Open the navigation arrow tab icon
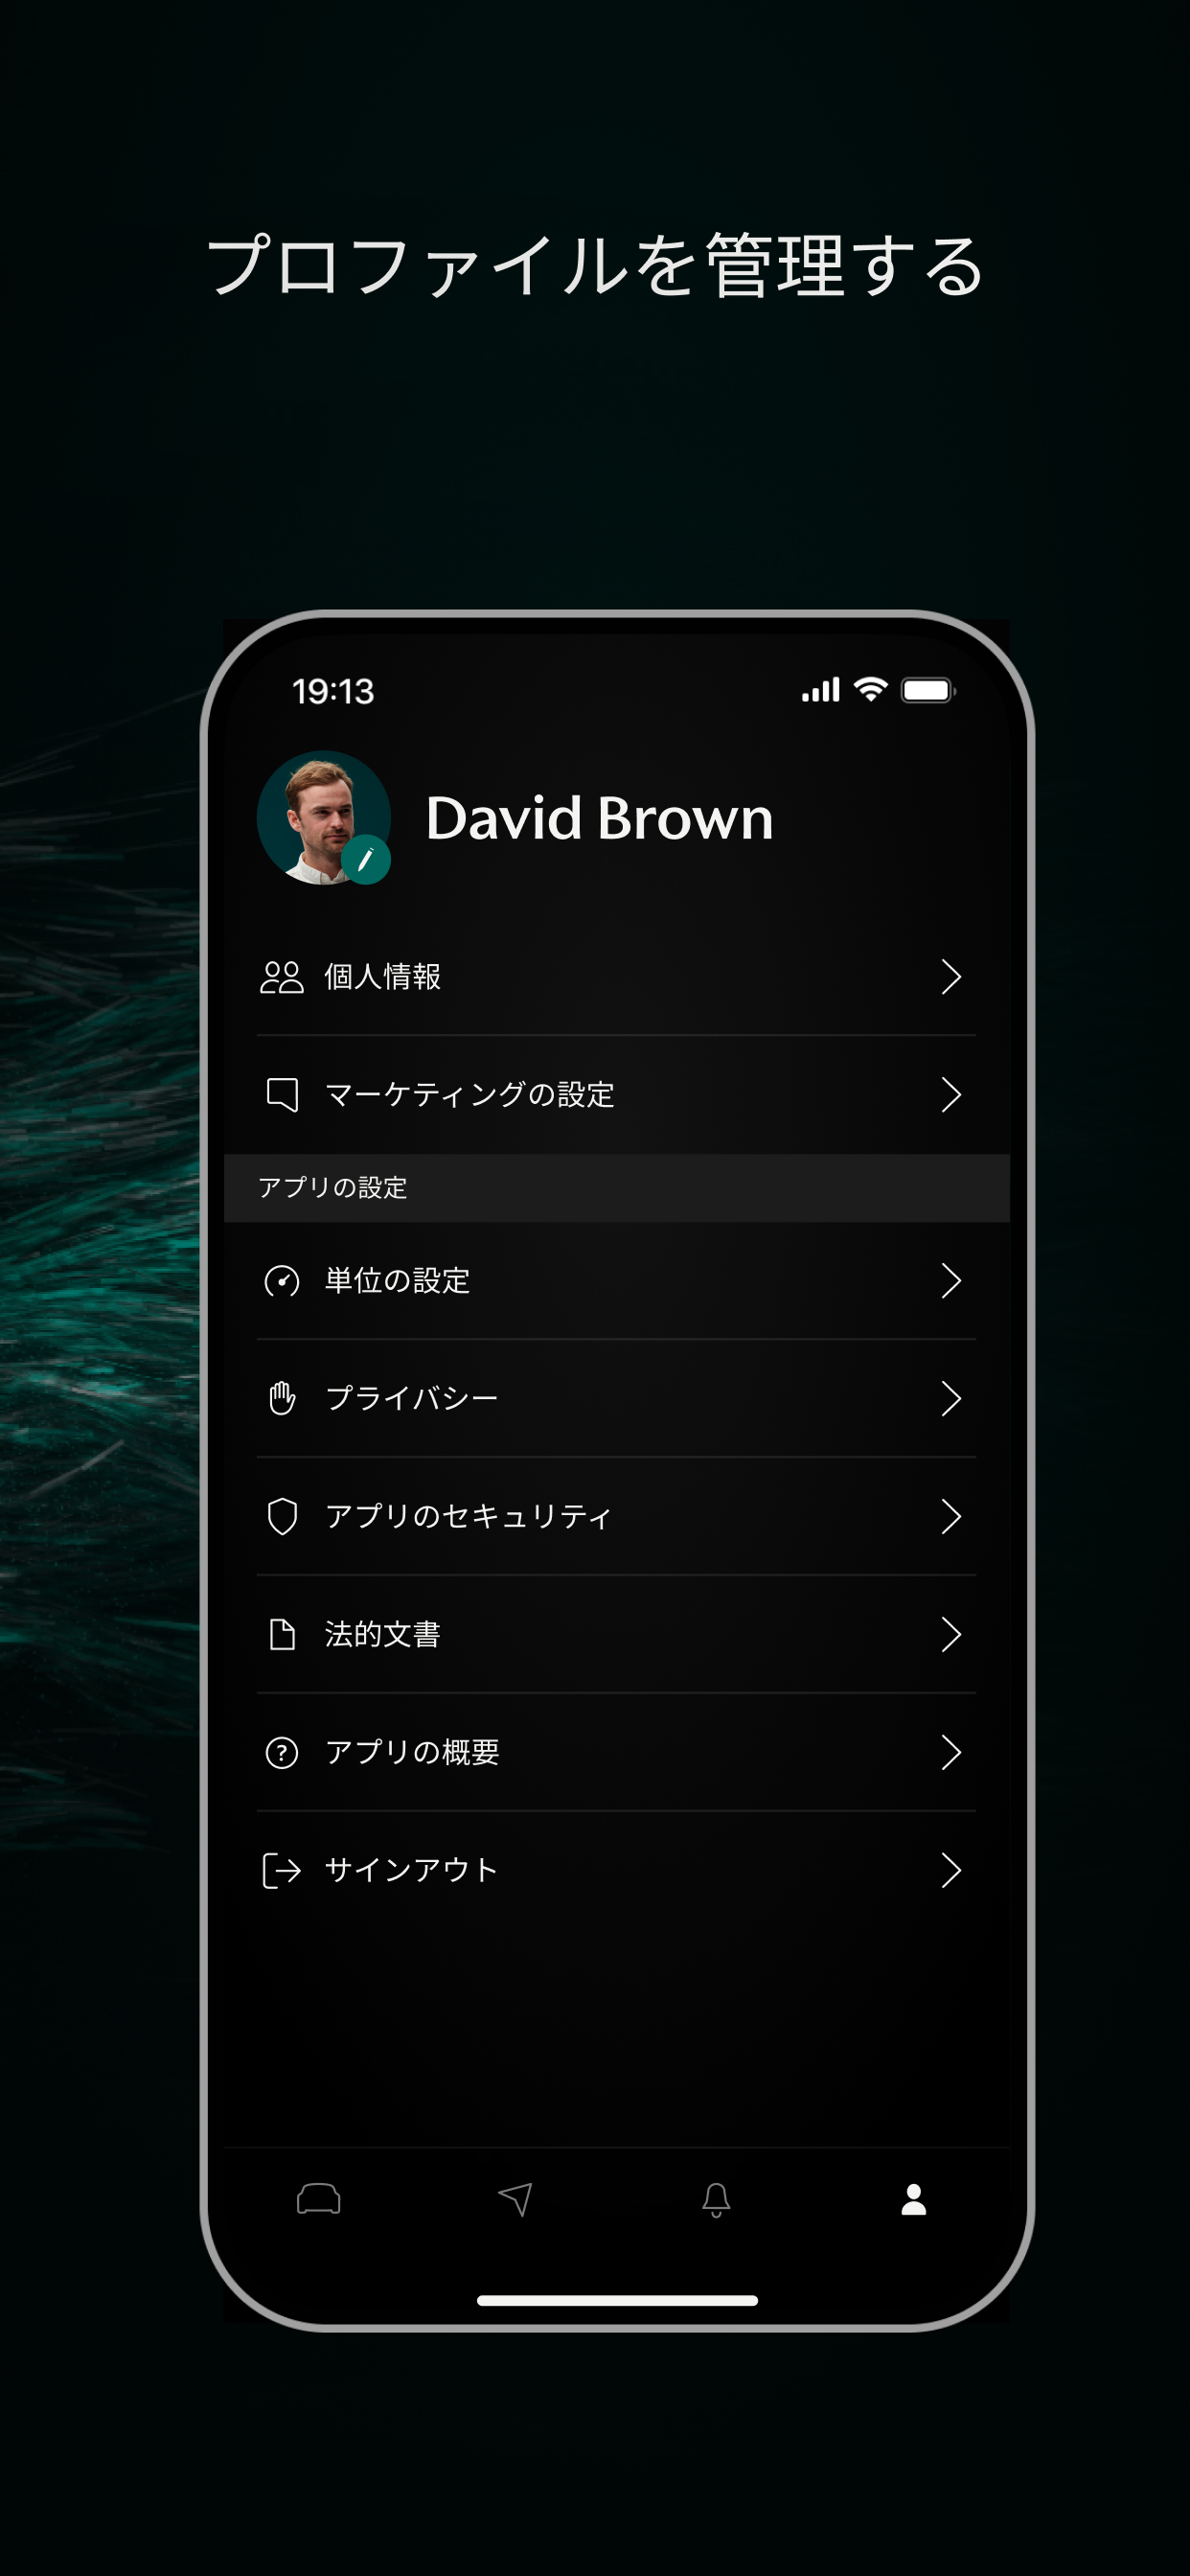 pyautogui.click(x=516, y=2199)
